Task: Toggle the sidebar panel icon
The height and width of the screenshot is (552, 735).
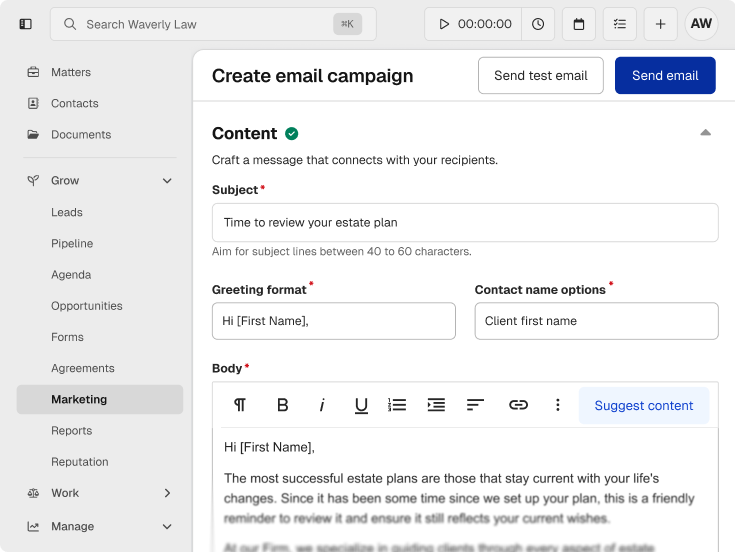Action: coord(25,24)
